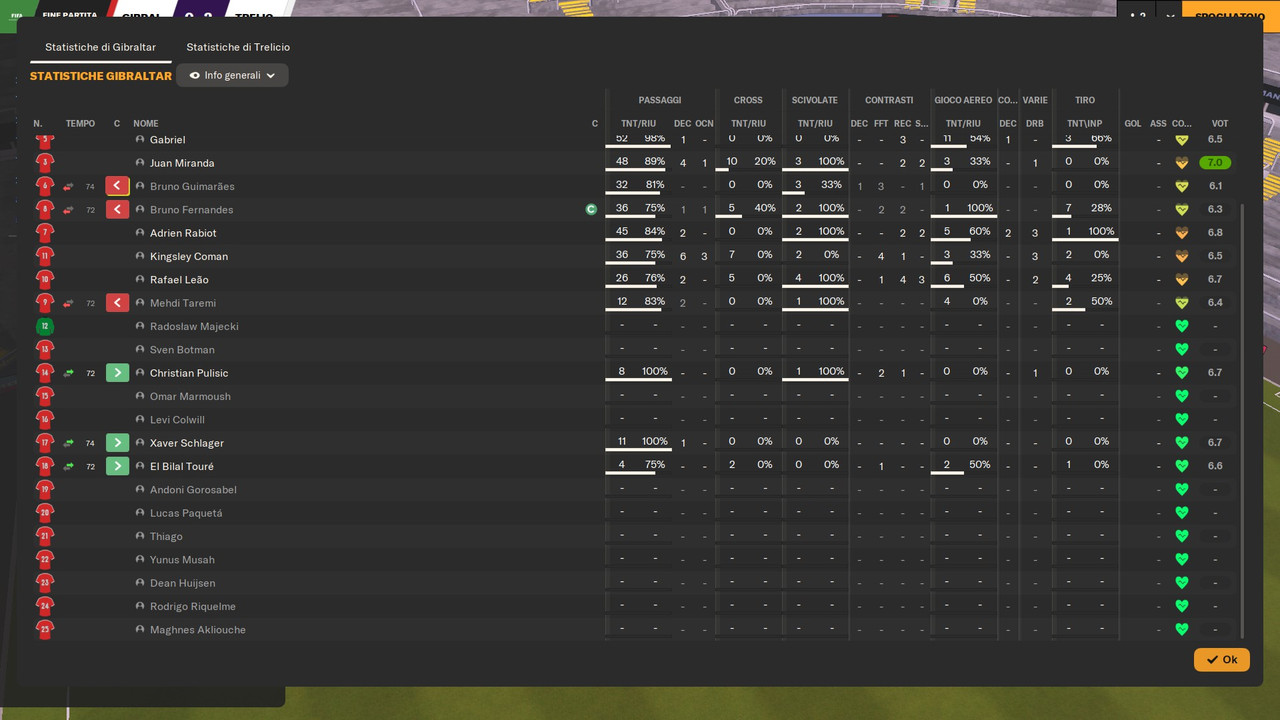
Task: Click Adrien Rabiot's 6.8 rating
Action: pos(1215,233)
